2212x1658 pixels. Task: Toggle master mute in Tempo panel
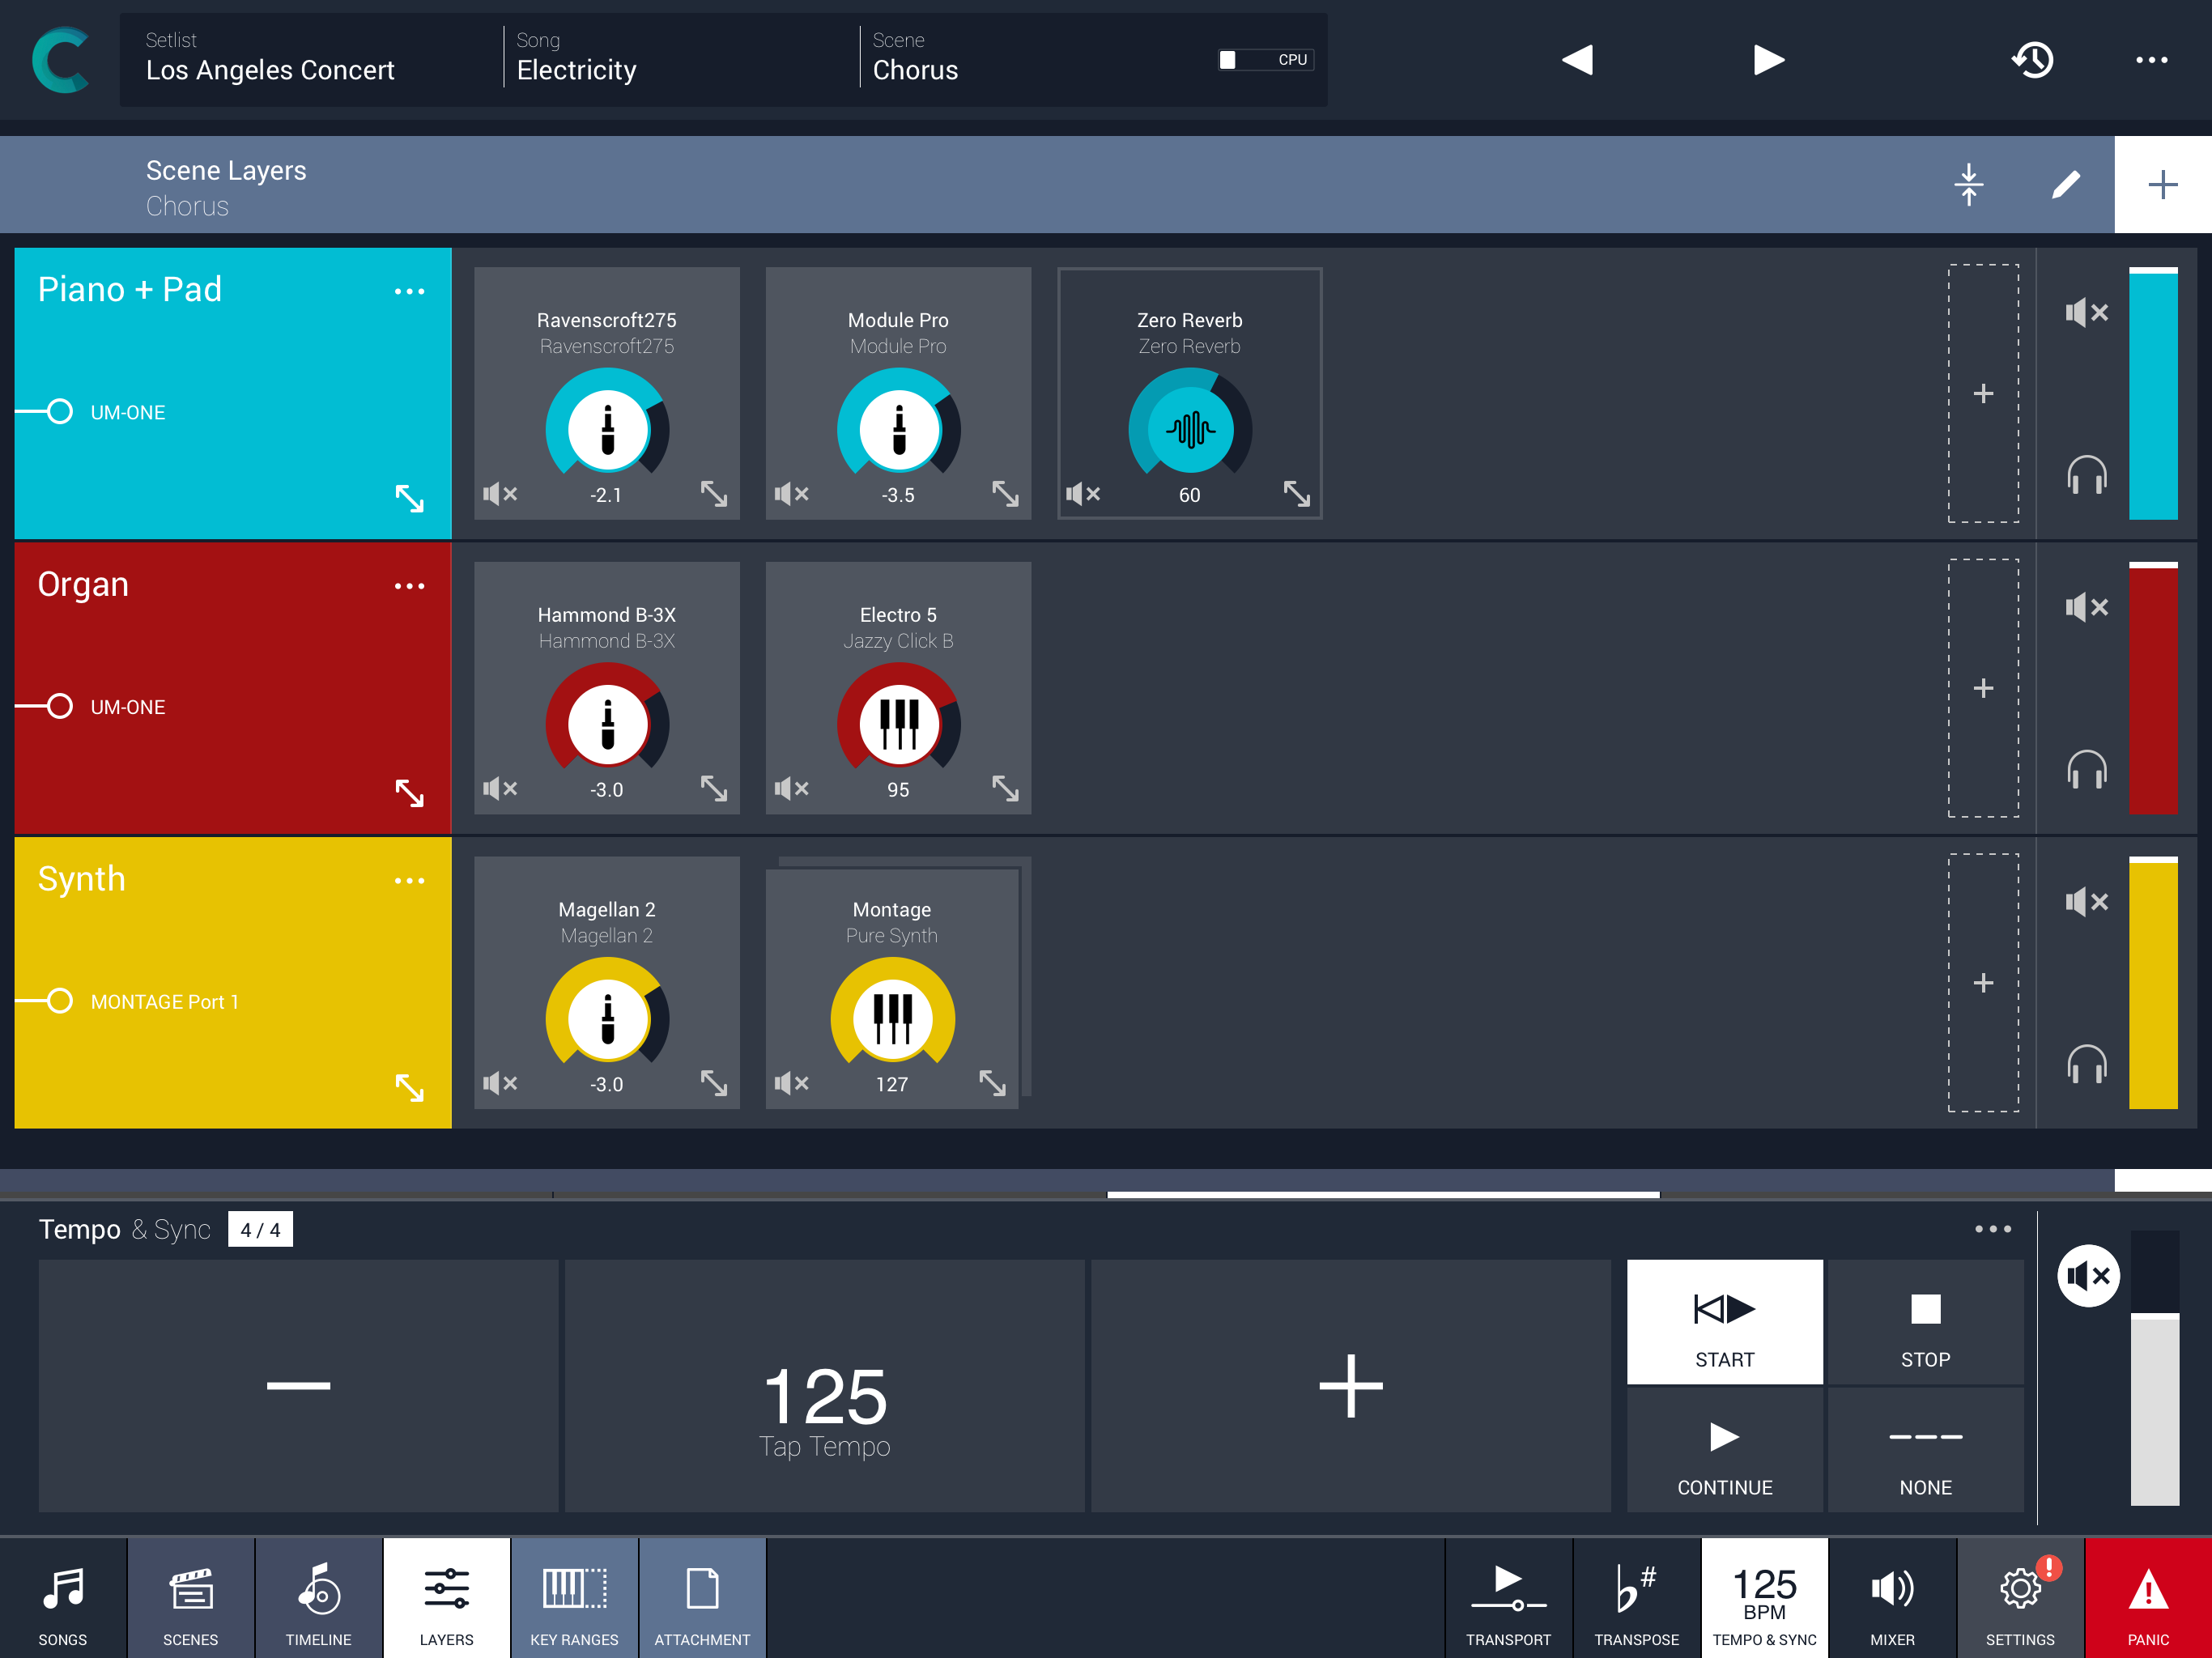coord(2088,1275)
